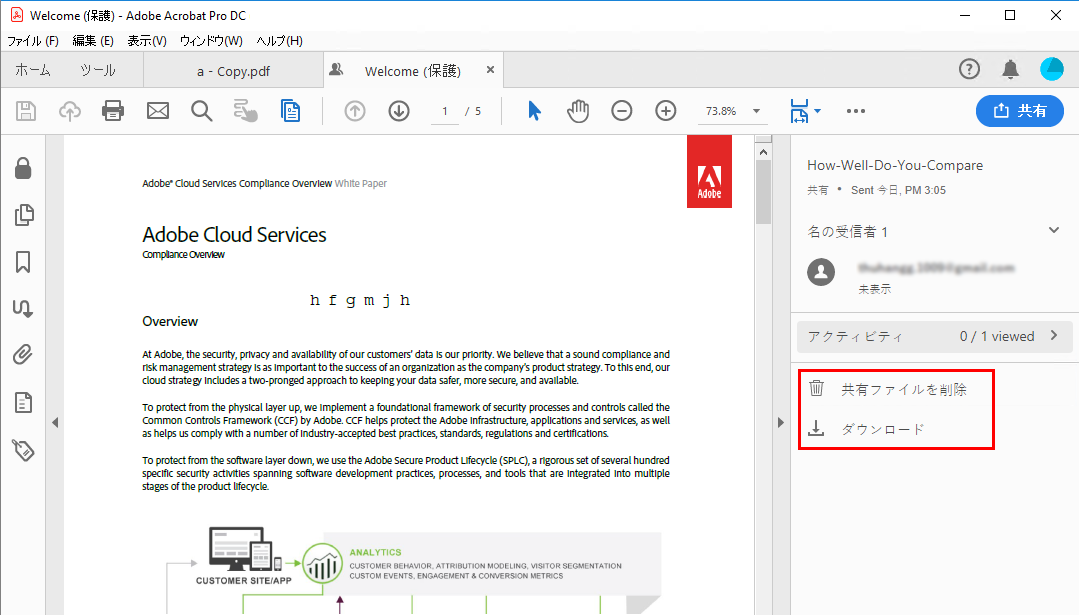
Task: Expand the fit-page options arrow
Action: click(x=818, y=111)
